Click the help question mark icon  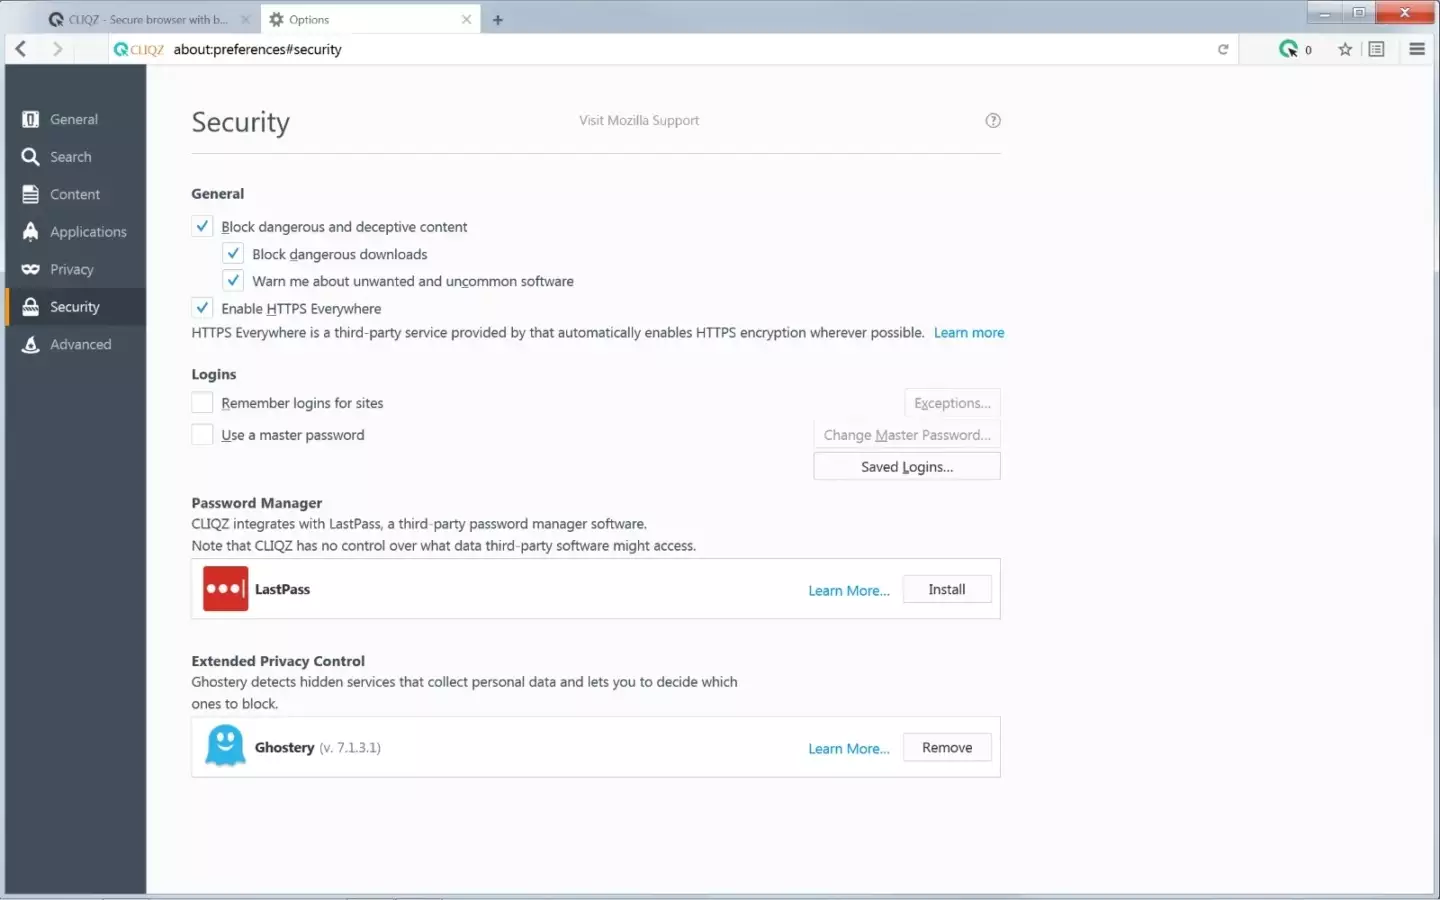pos(993,121)
